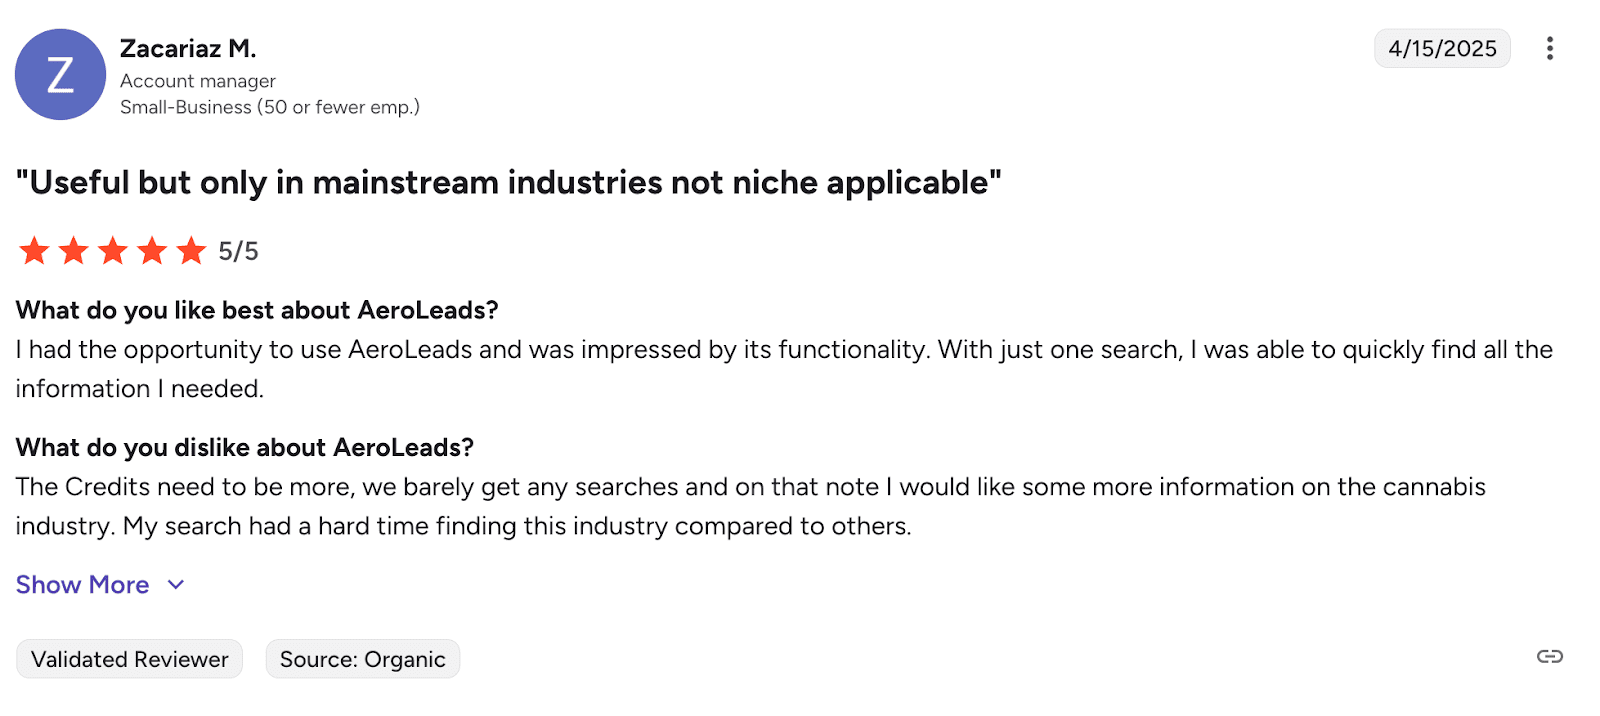The width and height of the screenshot is (1600, 716).
Task: Click the Show More link
Action: tap(82, 585)
